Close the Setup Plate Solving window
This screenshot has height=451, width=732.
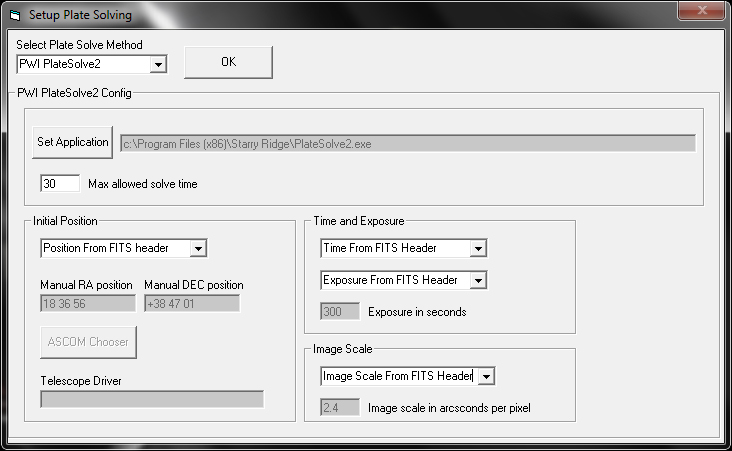(x=702, y=10)
